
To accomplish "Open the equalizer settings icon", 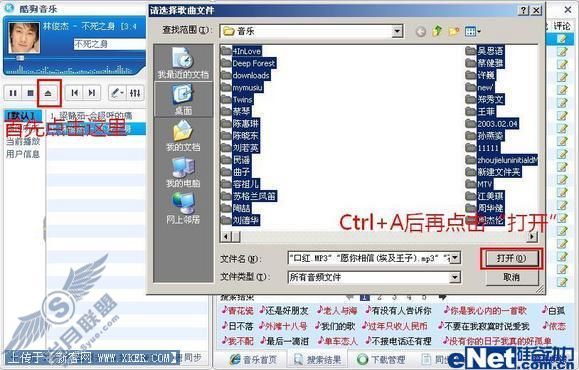I will coord(135,93).
